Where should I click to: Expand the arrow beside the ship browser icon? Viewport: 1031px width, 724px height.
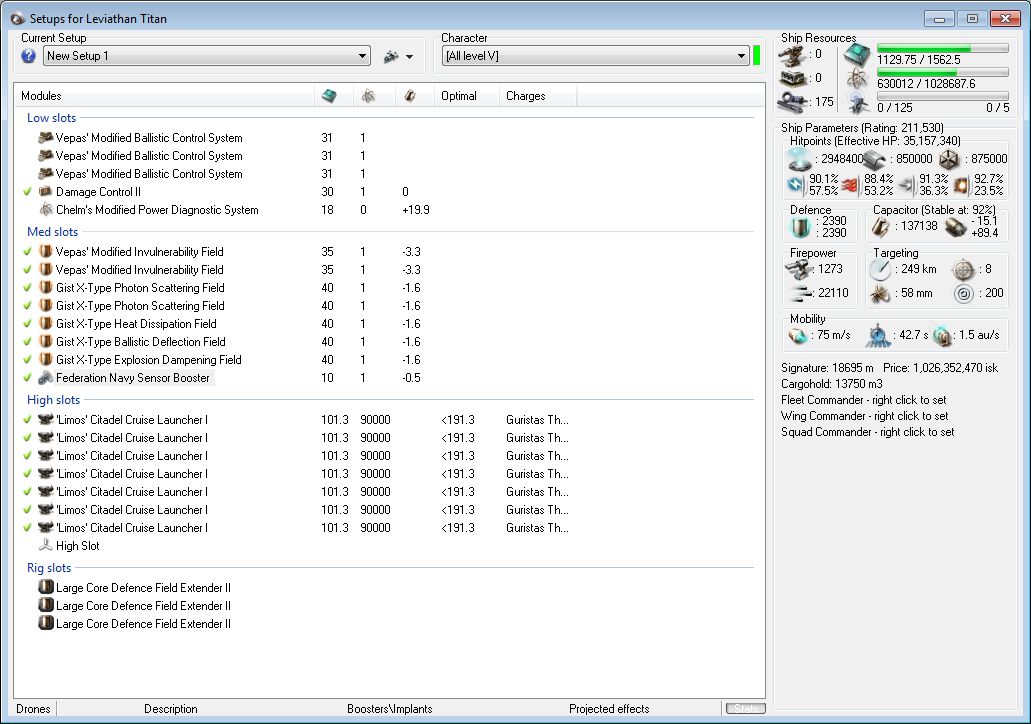(x=409, y=57)
